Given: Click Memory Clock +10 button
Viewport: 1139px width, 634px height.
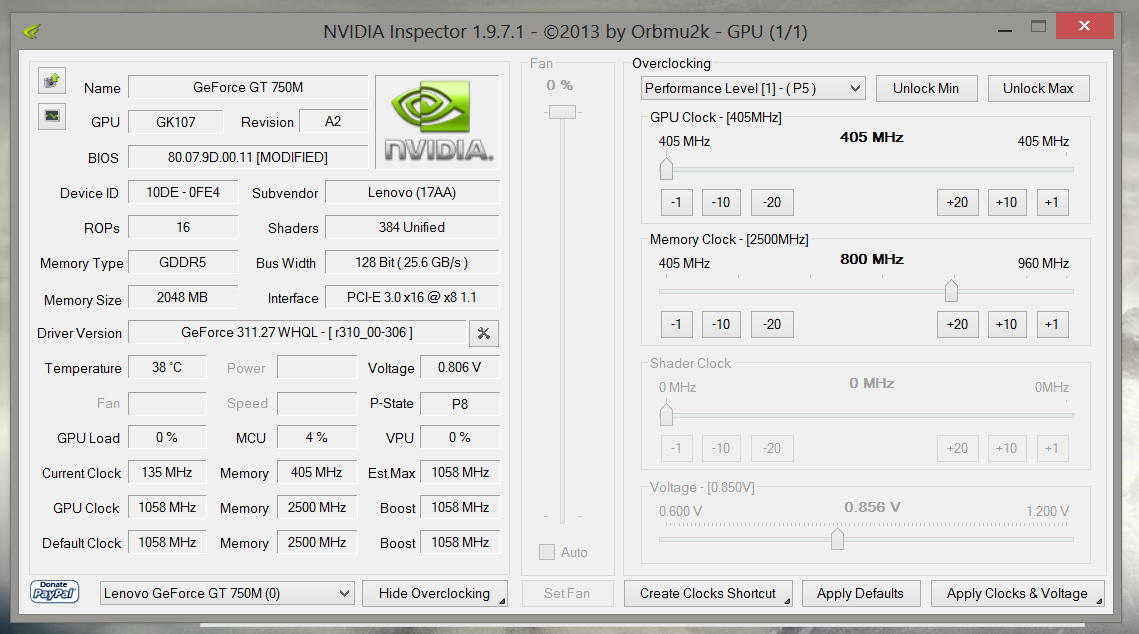Looking at the screenshot, I should coord(1007,325).
